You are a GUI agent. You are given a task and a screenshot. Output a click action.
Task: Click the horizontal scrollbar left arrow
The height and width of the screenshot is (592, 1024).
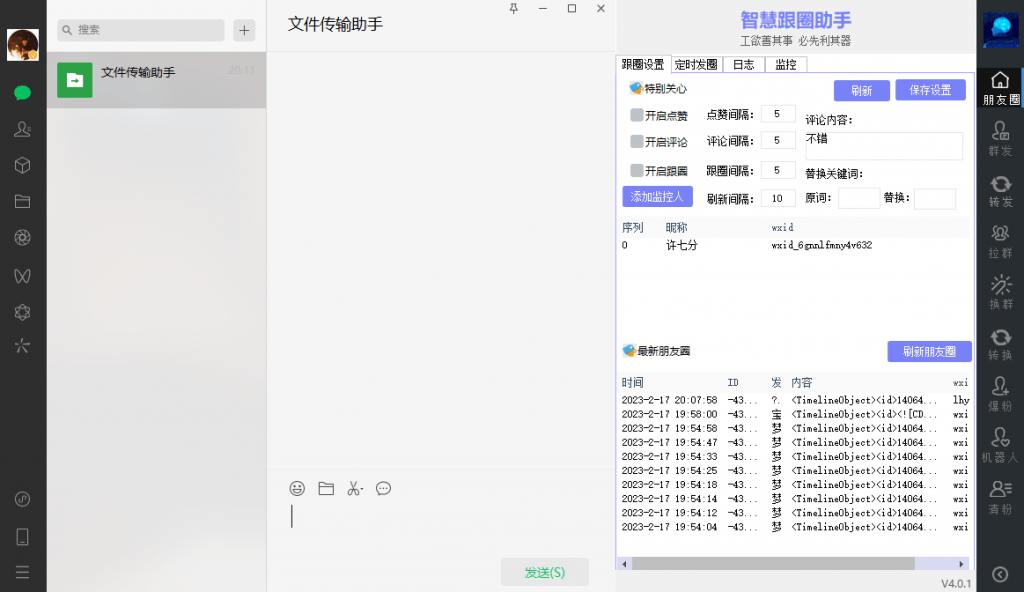point(625,564)
